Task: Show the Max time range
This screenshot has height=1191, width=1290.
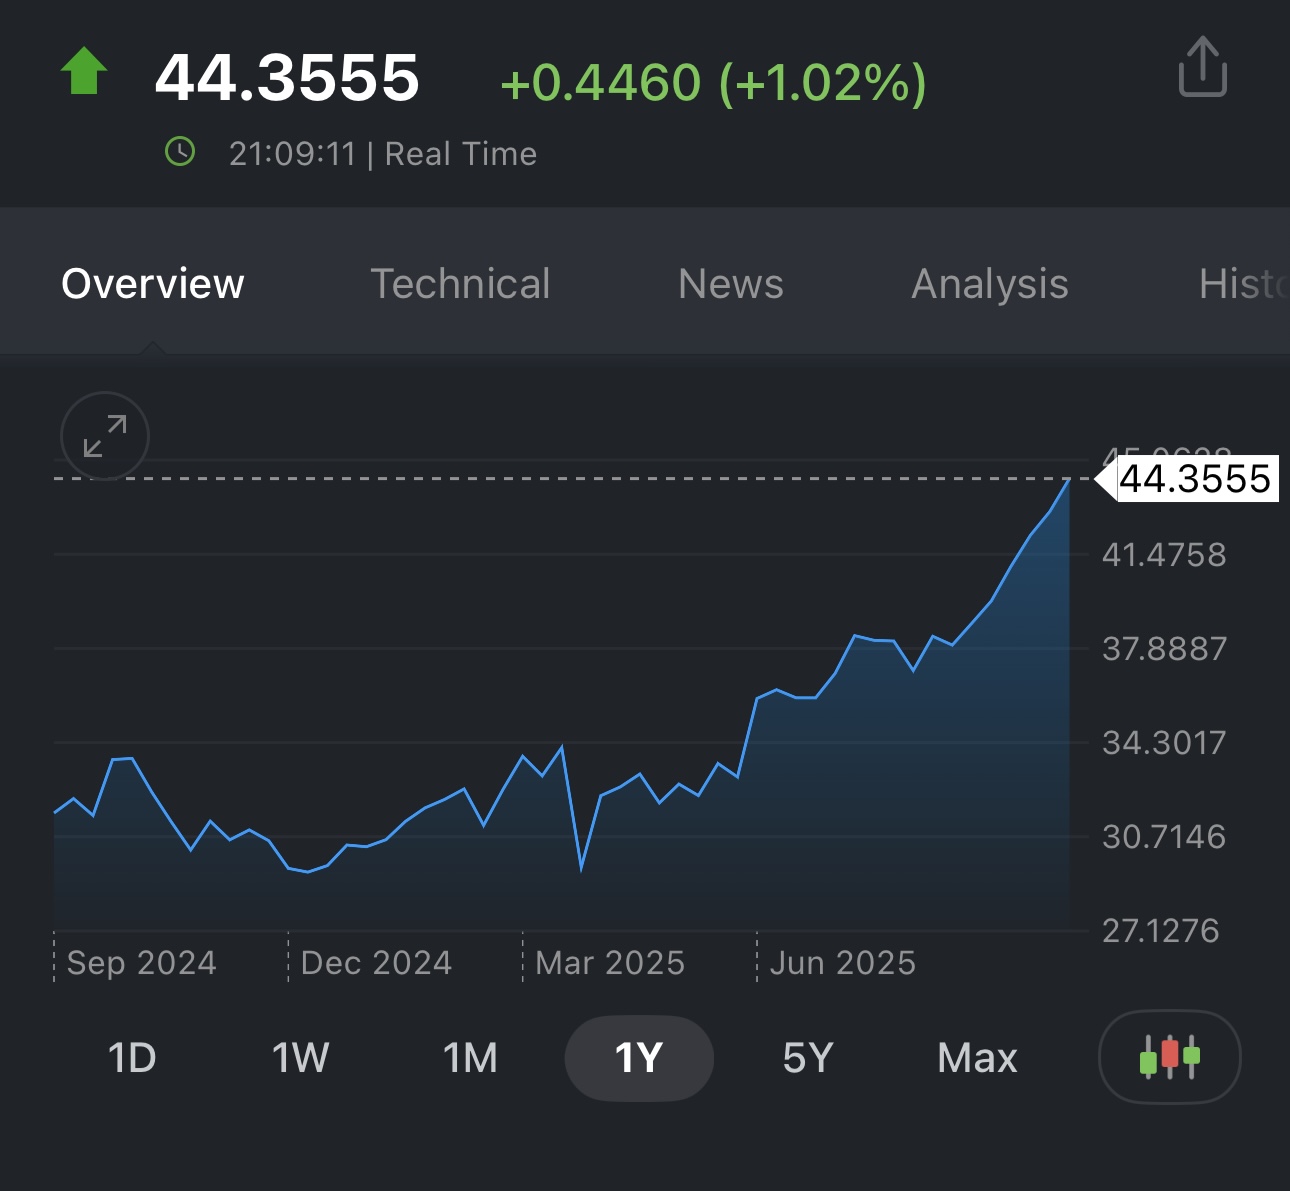Action: click(x=977, y=1058)
